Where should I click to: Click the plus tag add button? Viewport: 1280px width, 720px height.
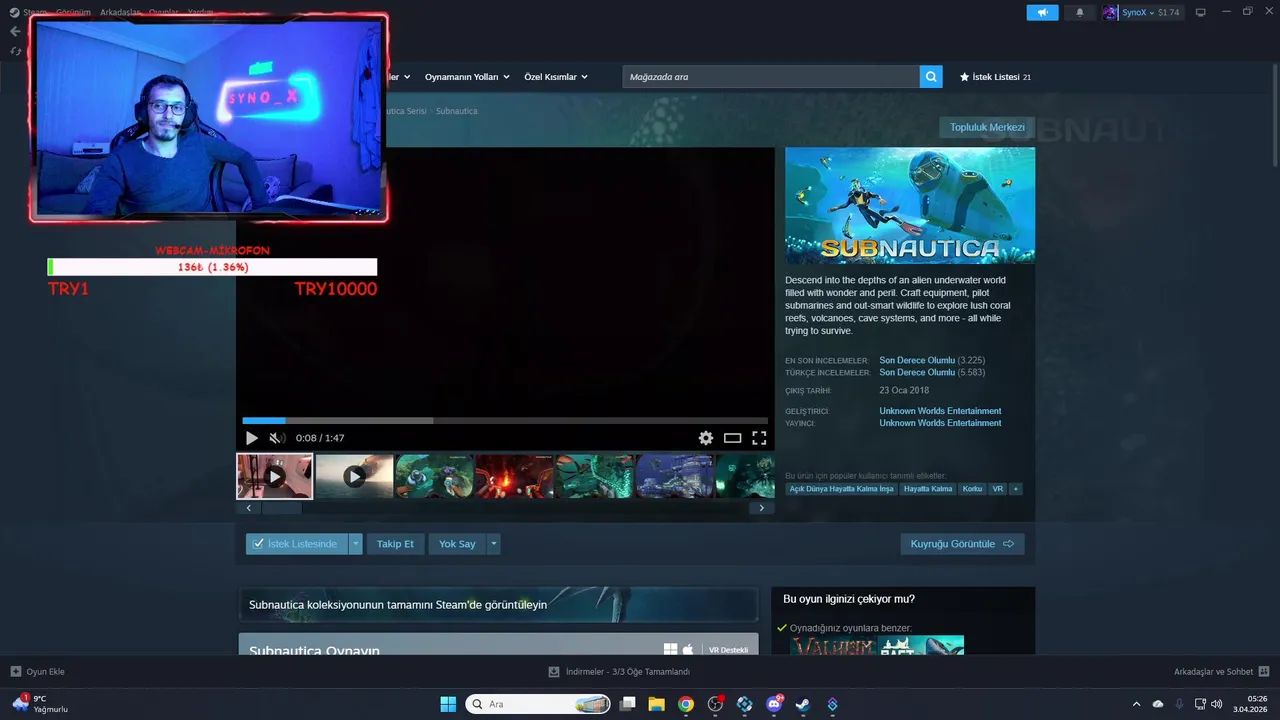[1016, 489]
